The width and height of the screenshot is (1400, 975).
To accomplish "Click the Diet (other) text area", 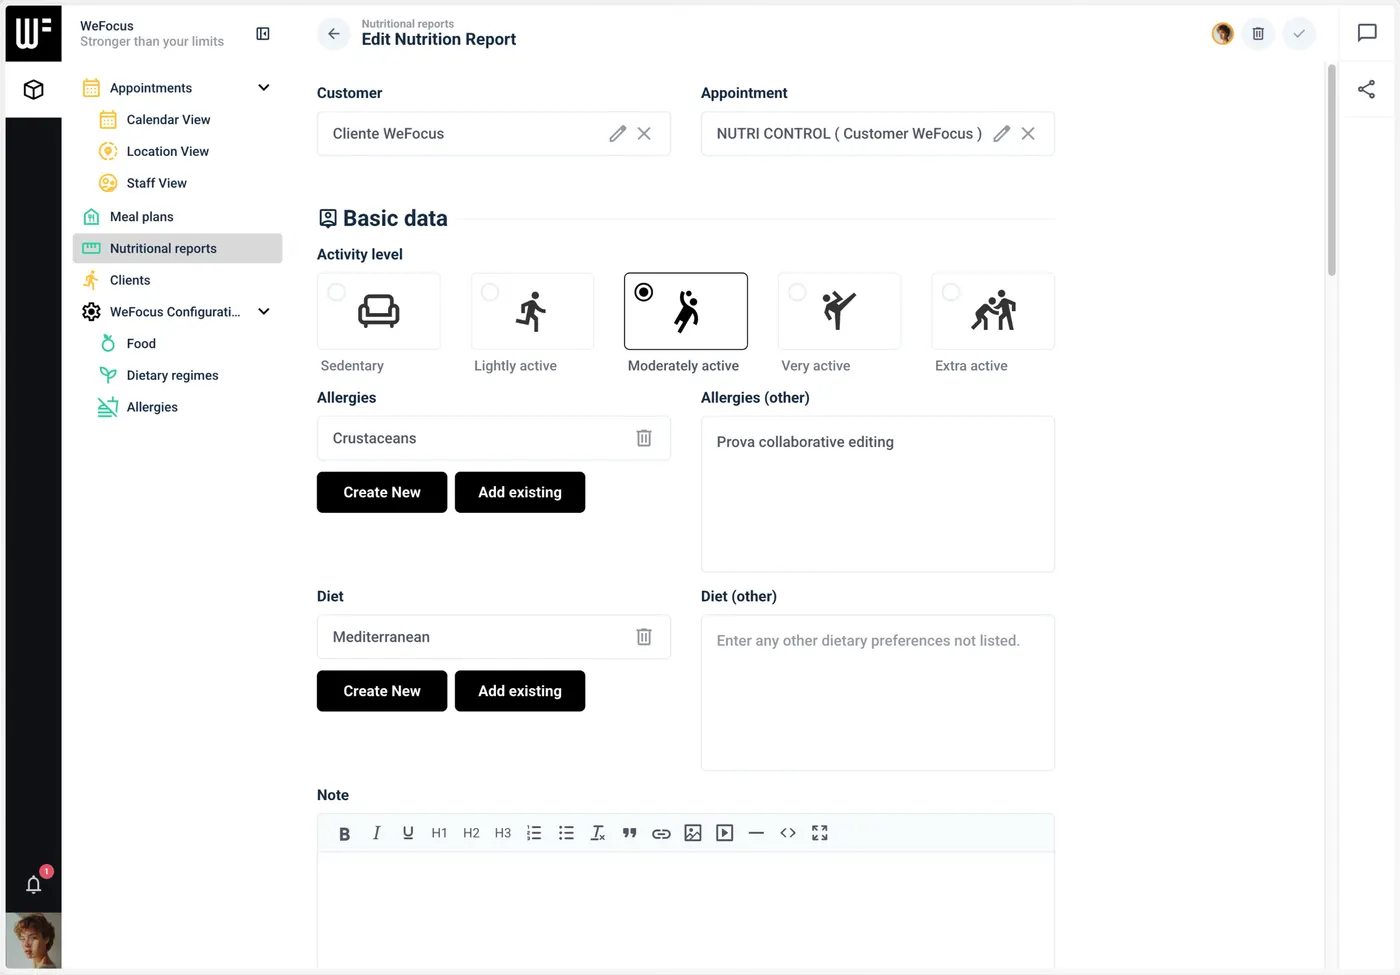I will point(878,693).
